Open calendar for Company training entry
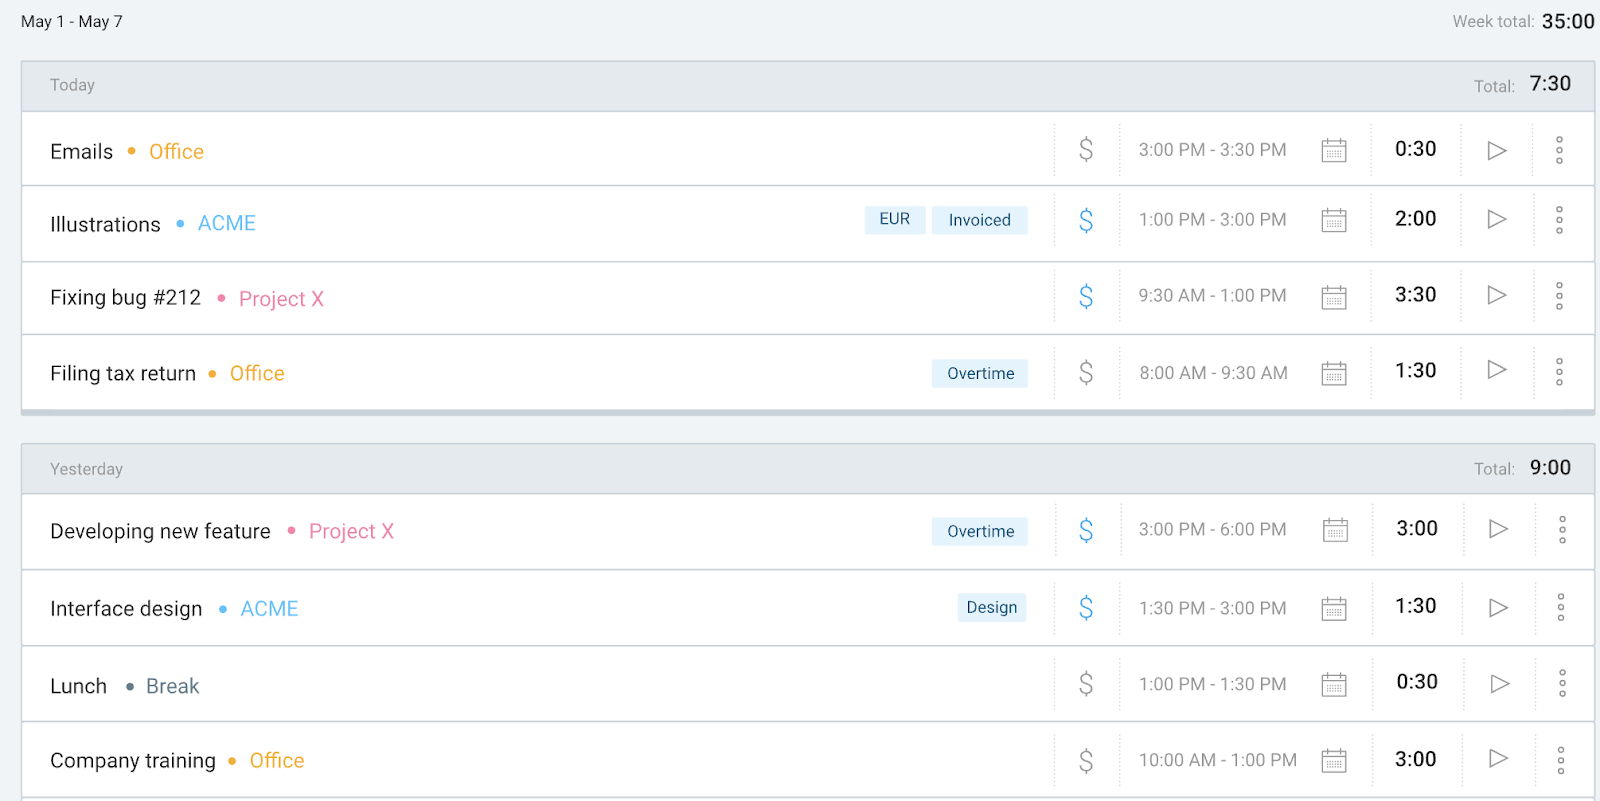This screenshot has height=801, width=1600. point(1334,760)
